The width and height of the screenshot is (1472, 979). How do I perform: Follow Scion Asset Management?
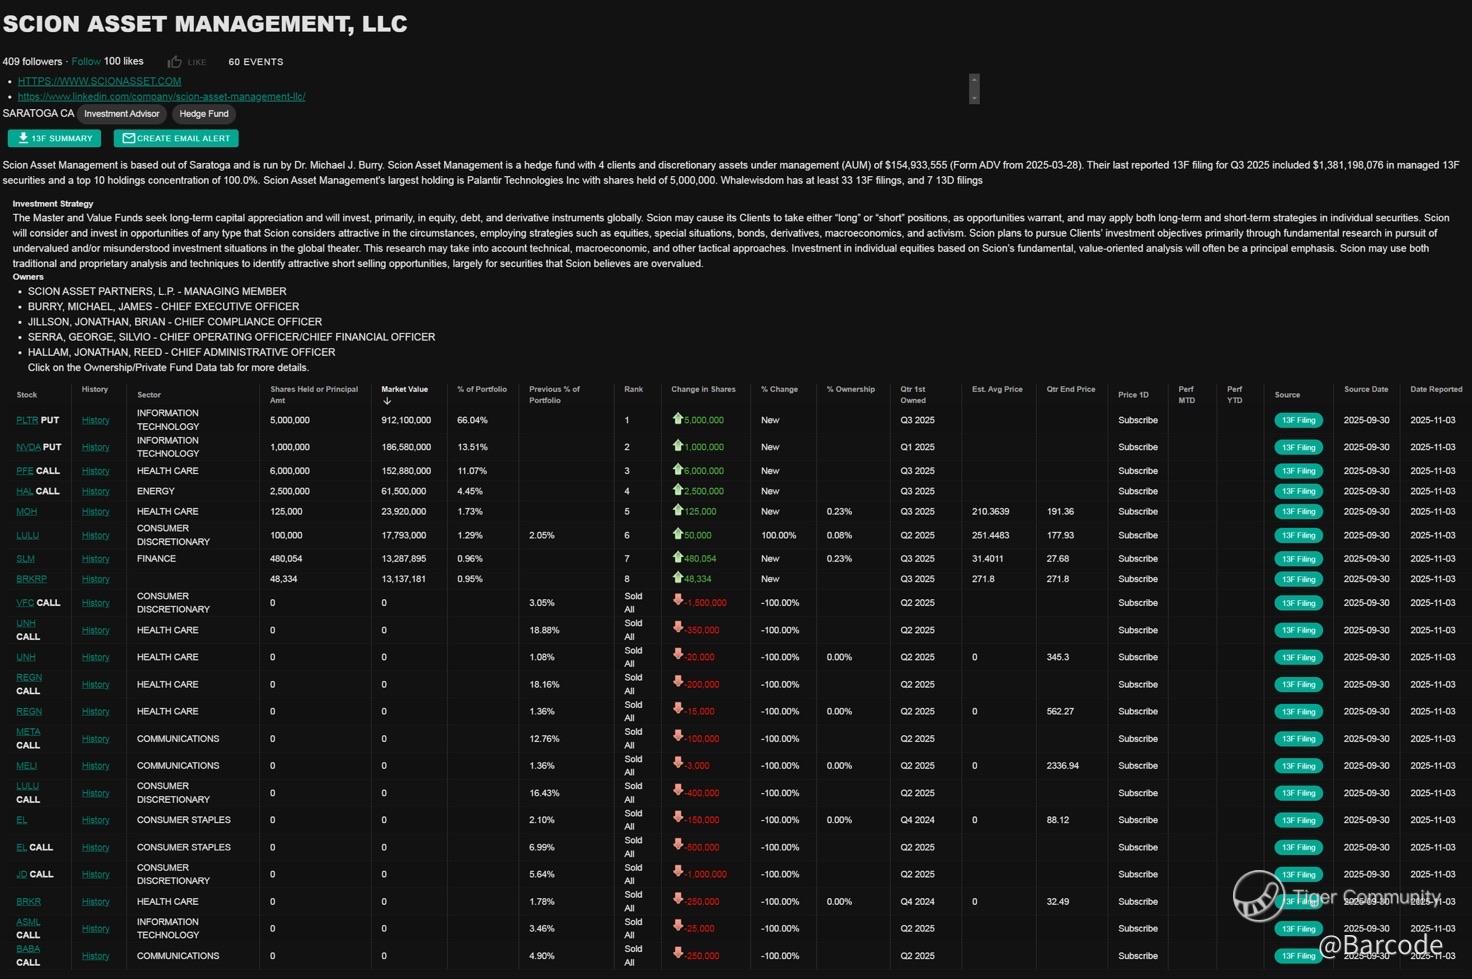pyautogui.click(x=86, y=61)
